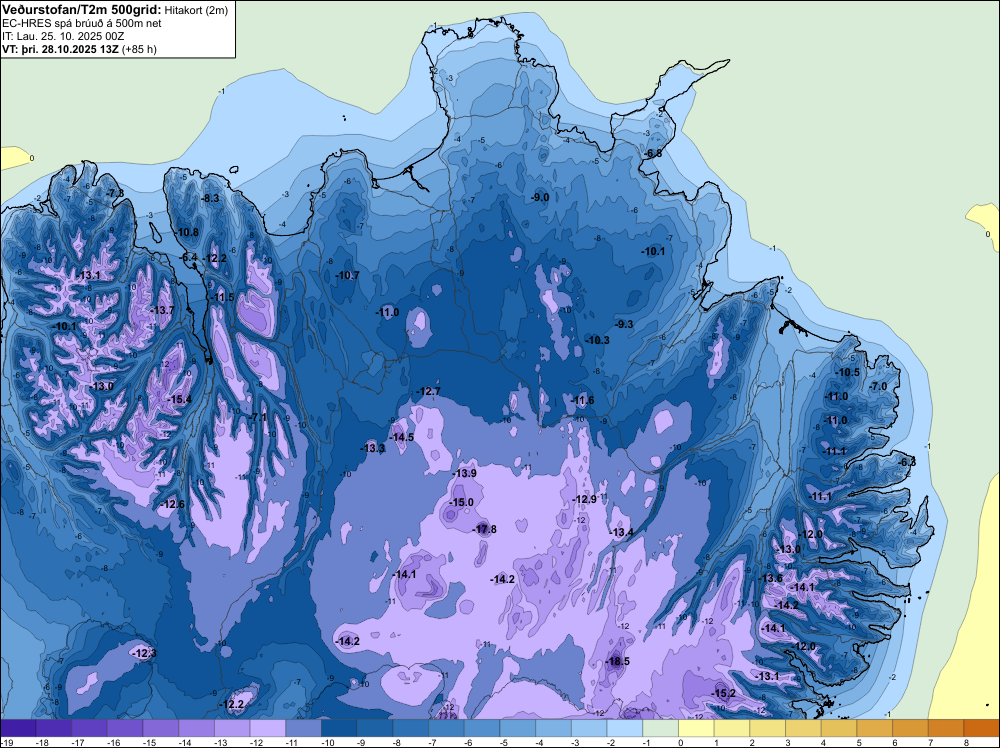Click the 'VT: þri. 28.10.2025 13Z' valid-time line
1000x748 pixels.
pyautogui.click(x=80, y=49)
